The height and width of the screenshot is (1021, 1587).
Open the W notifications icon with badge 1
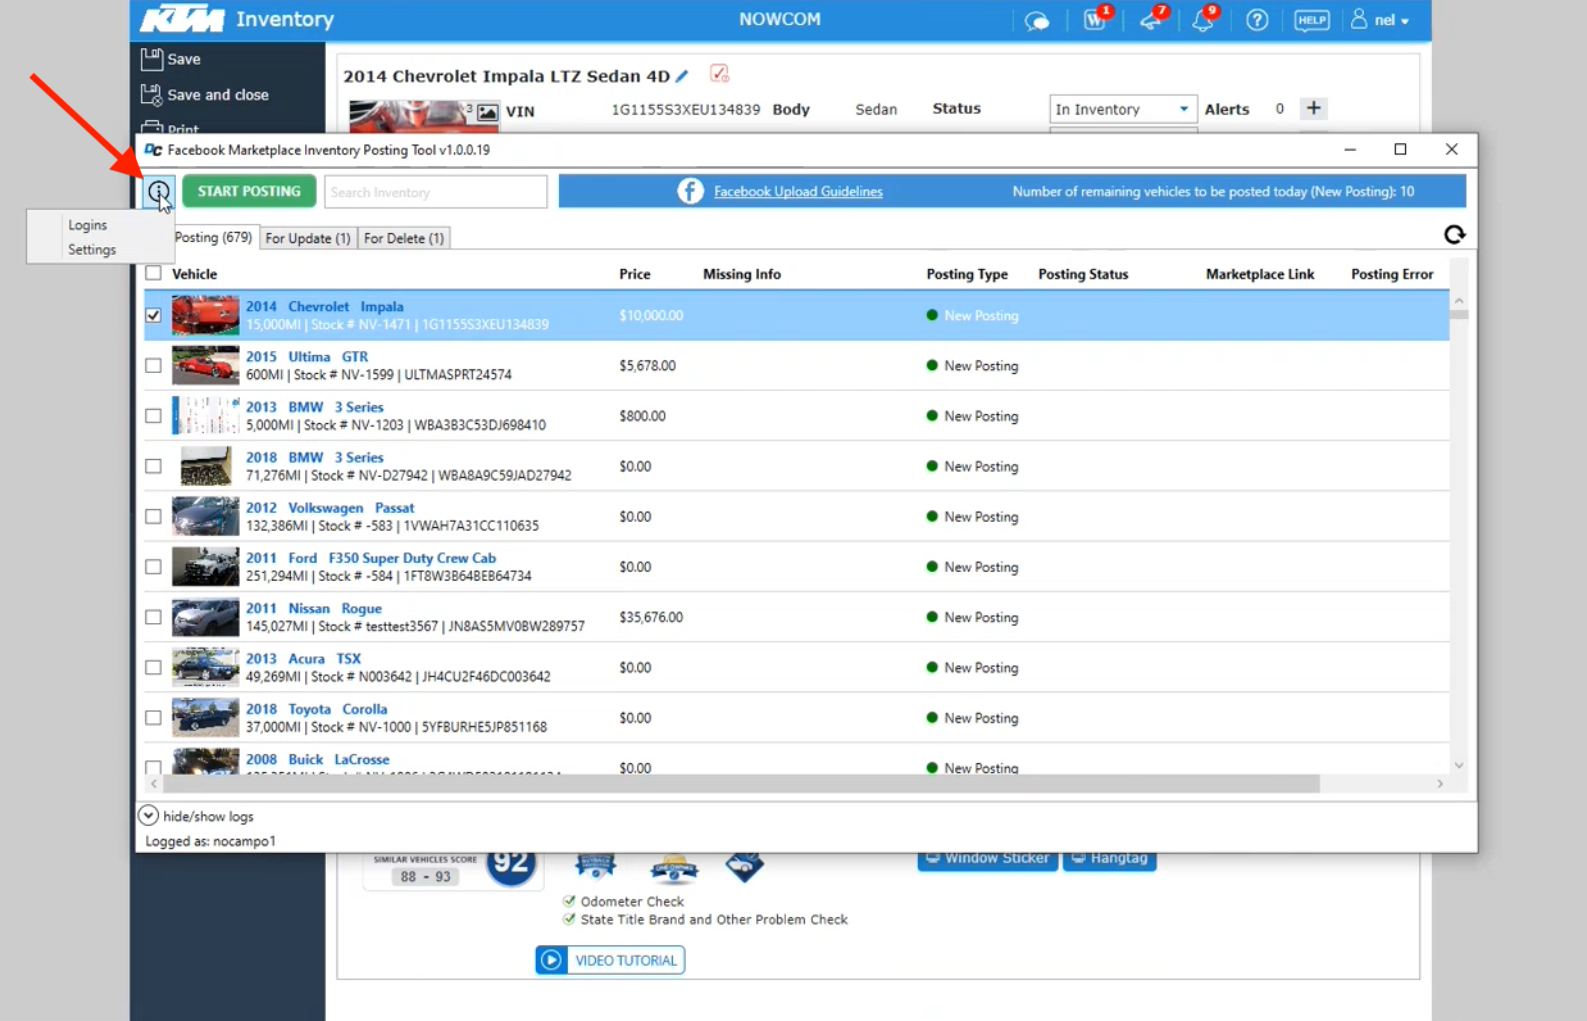[1095, 19]
